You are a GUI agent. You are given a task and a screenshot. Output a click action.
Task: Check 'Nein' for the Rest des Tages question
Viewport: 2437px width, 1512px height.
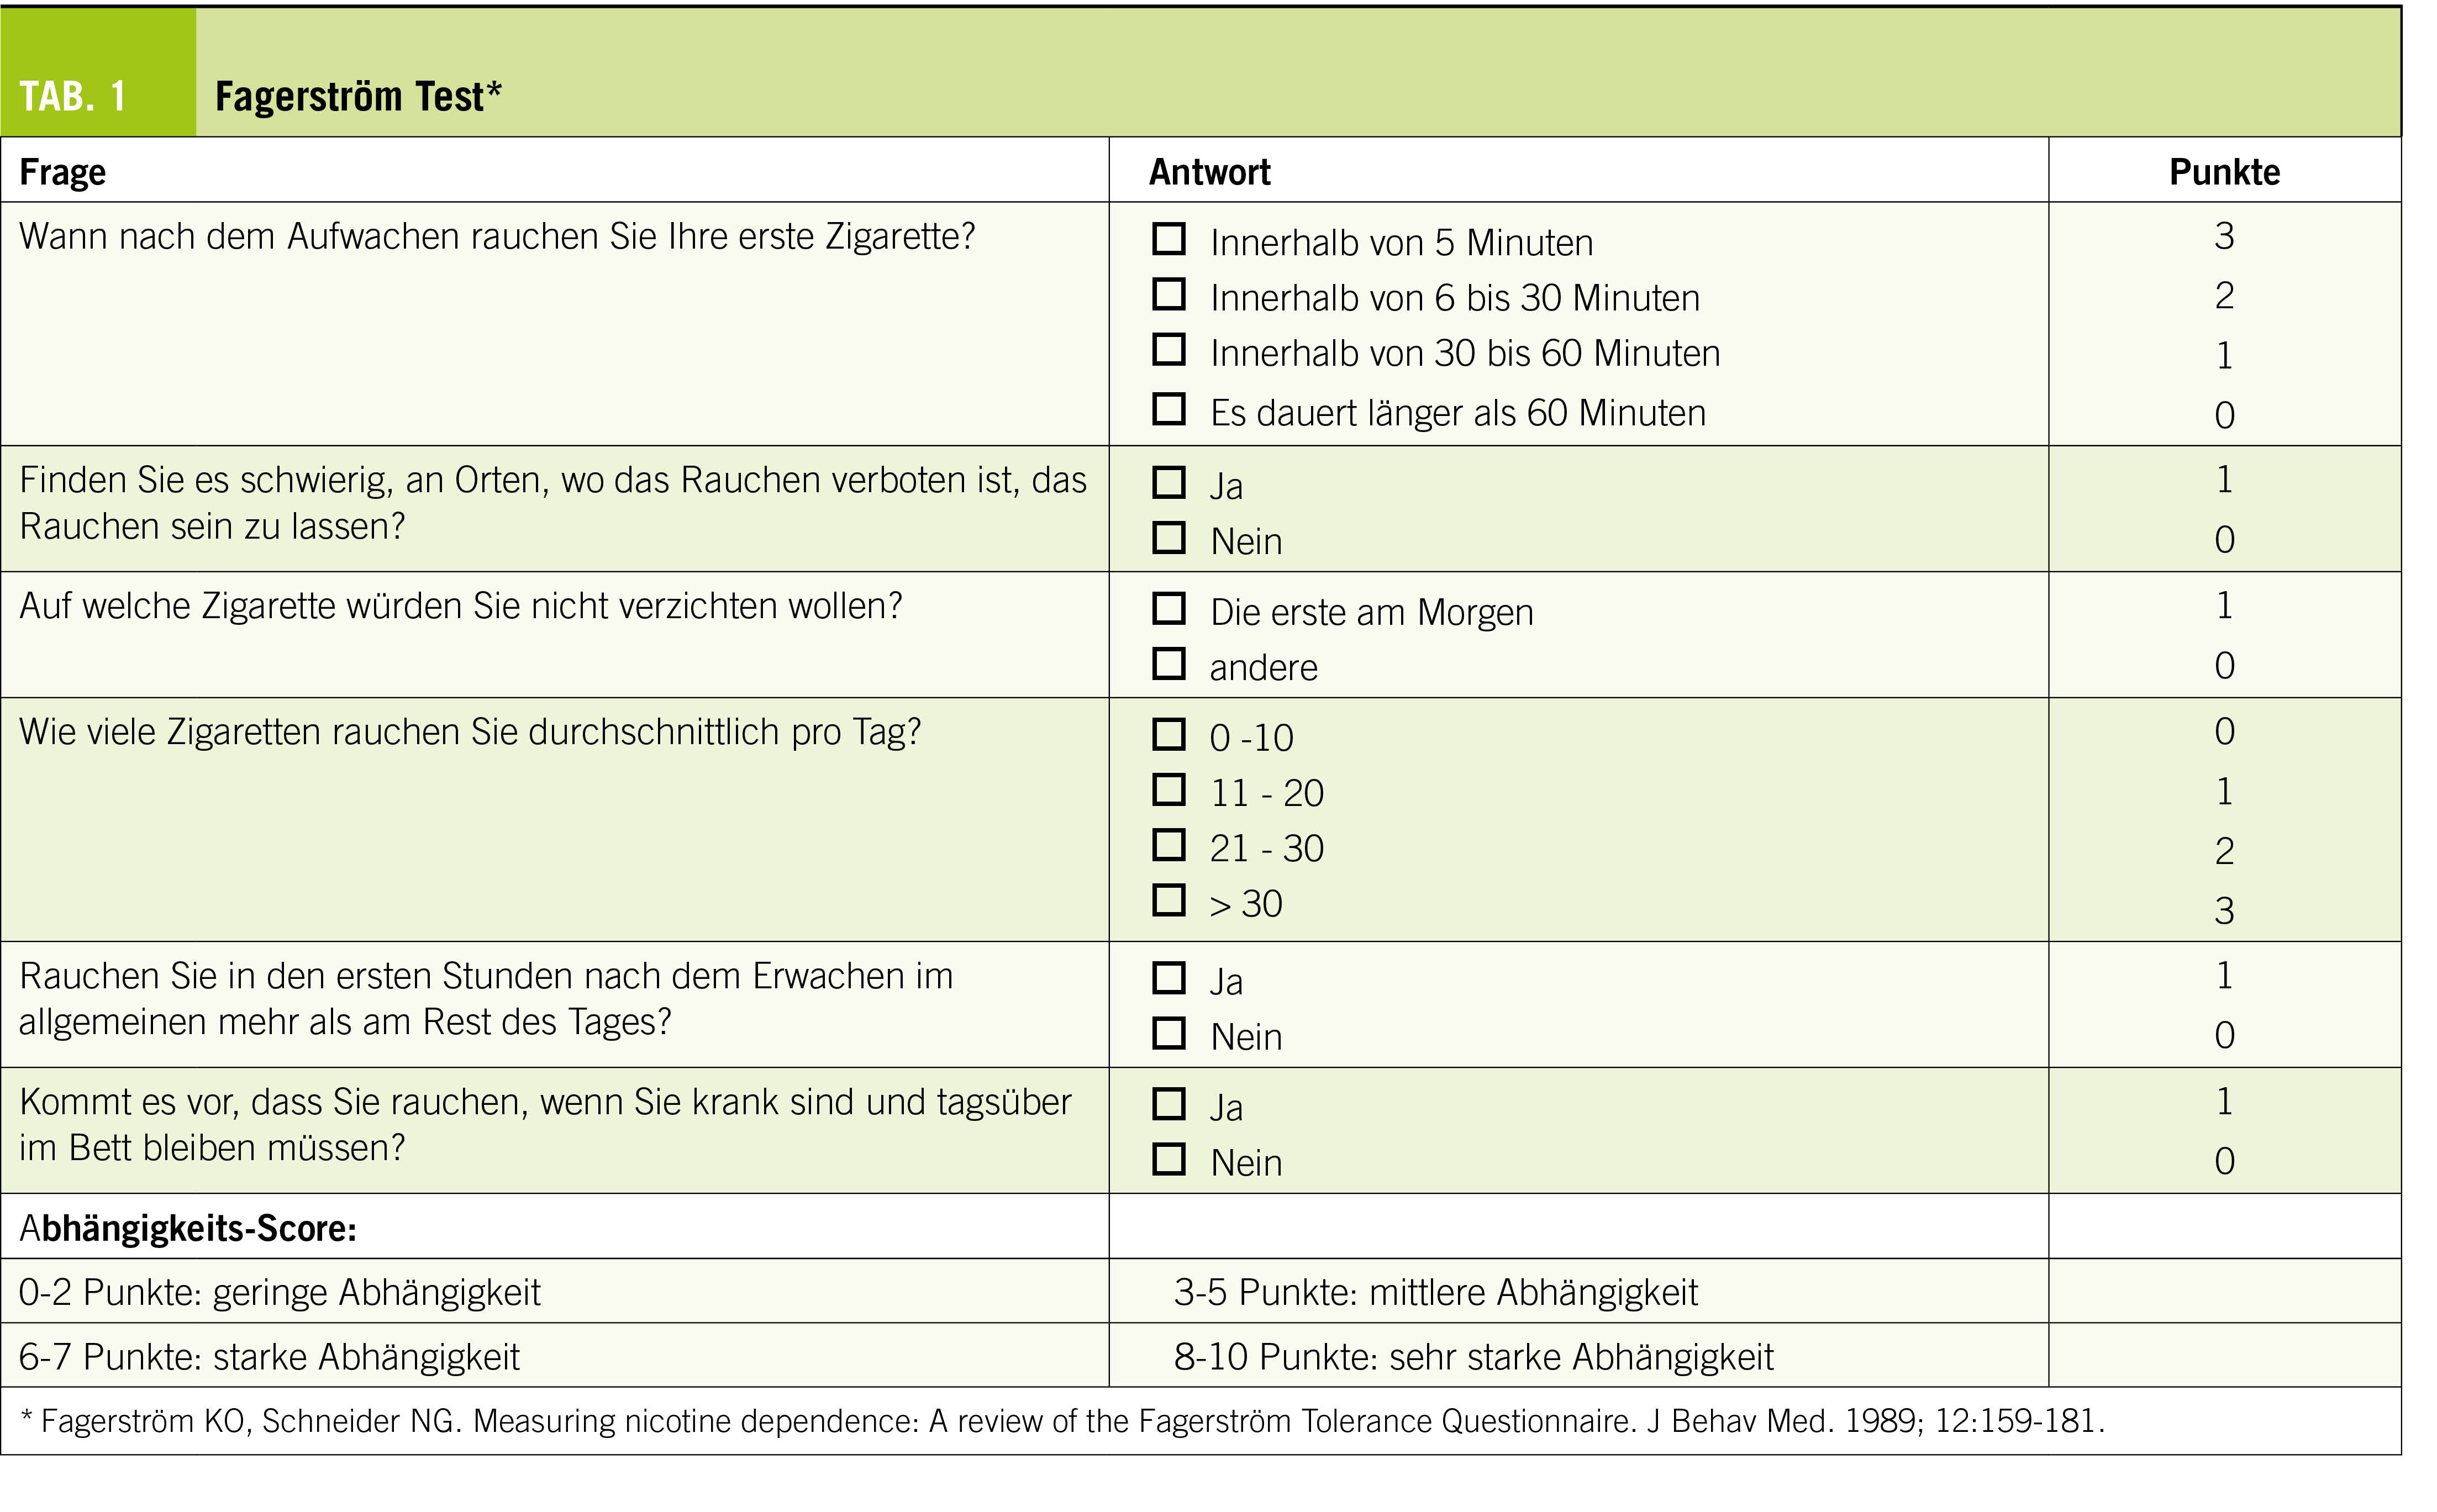click(1168, 1033)
